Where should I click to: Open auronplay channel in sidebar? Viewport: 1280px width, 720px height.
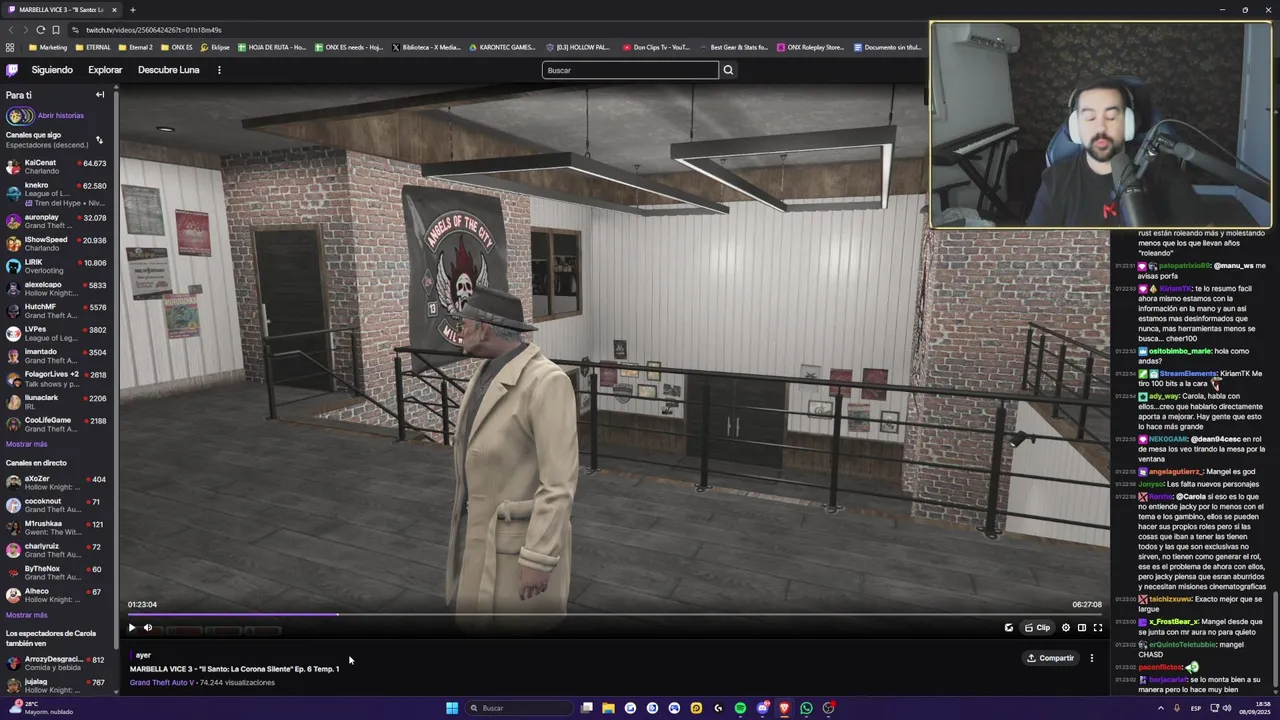click(57, 221)
